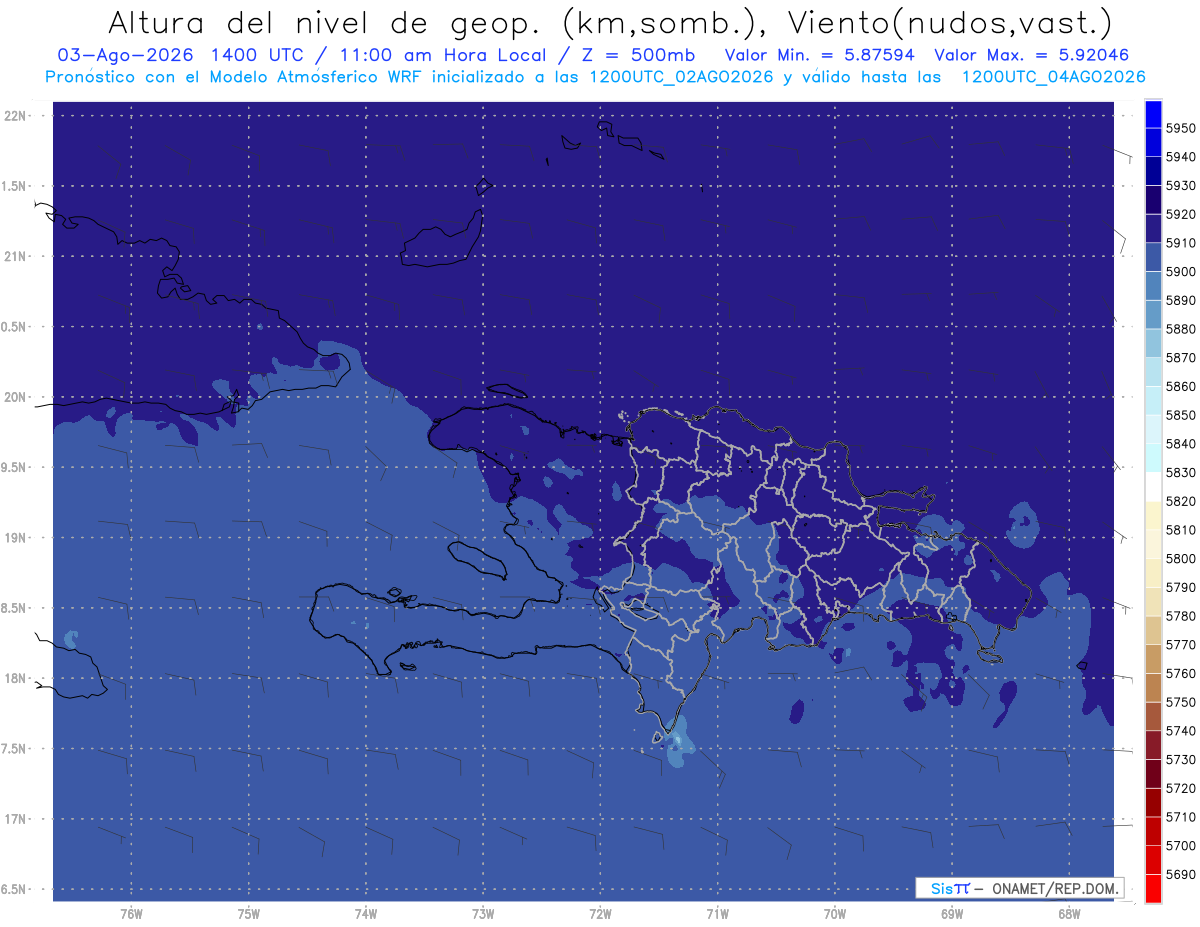Click the bright red swatch below 5690
Image resolution: width=1200 pixels, height=927 pixels.
tap(1153, 888)
